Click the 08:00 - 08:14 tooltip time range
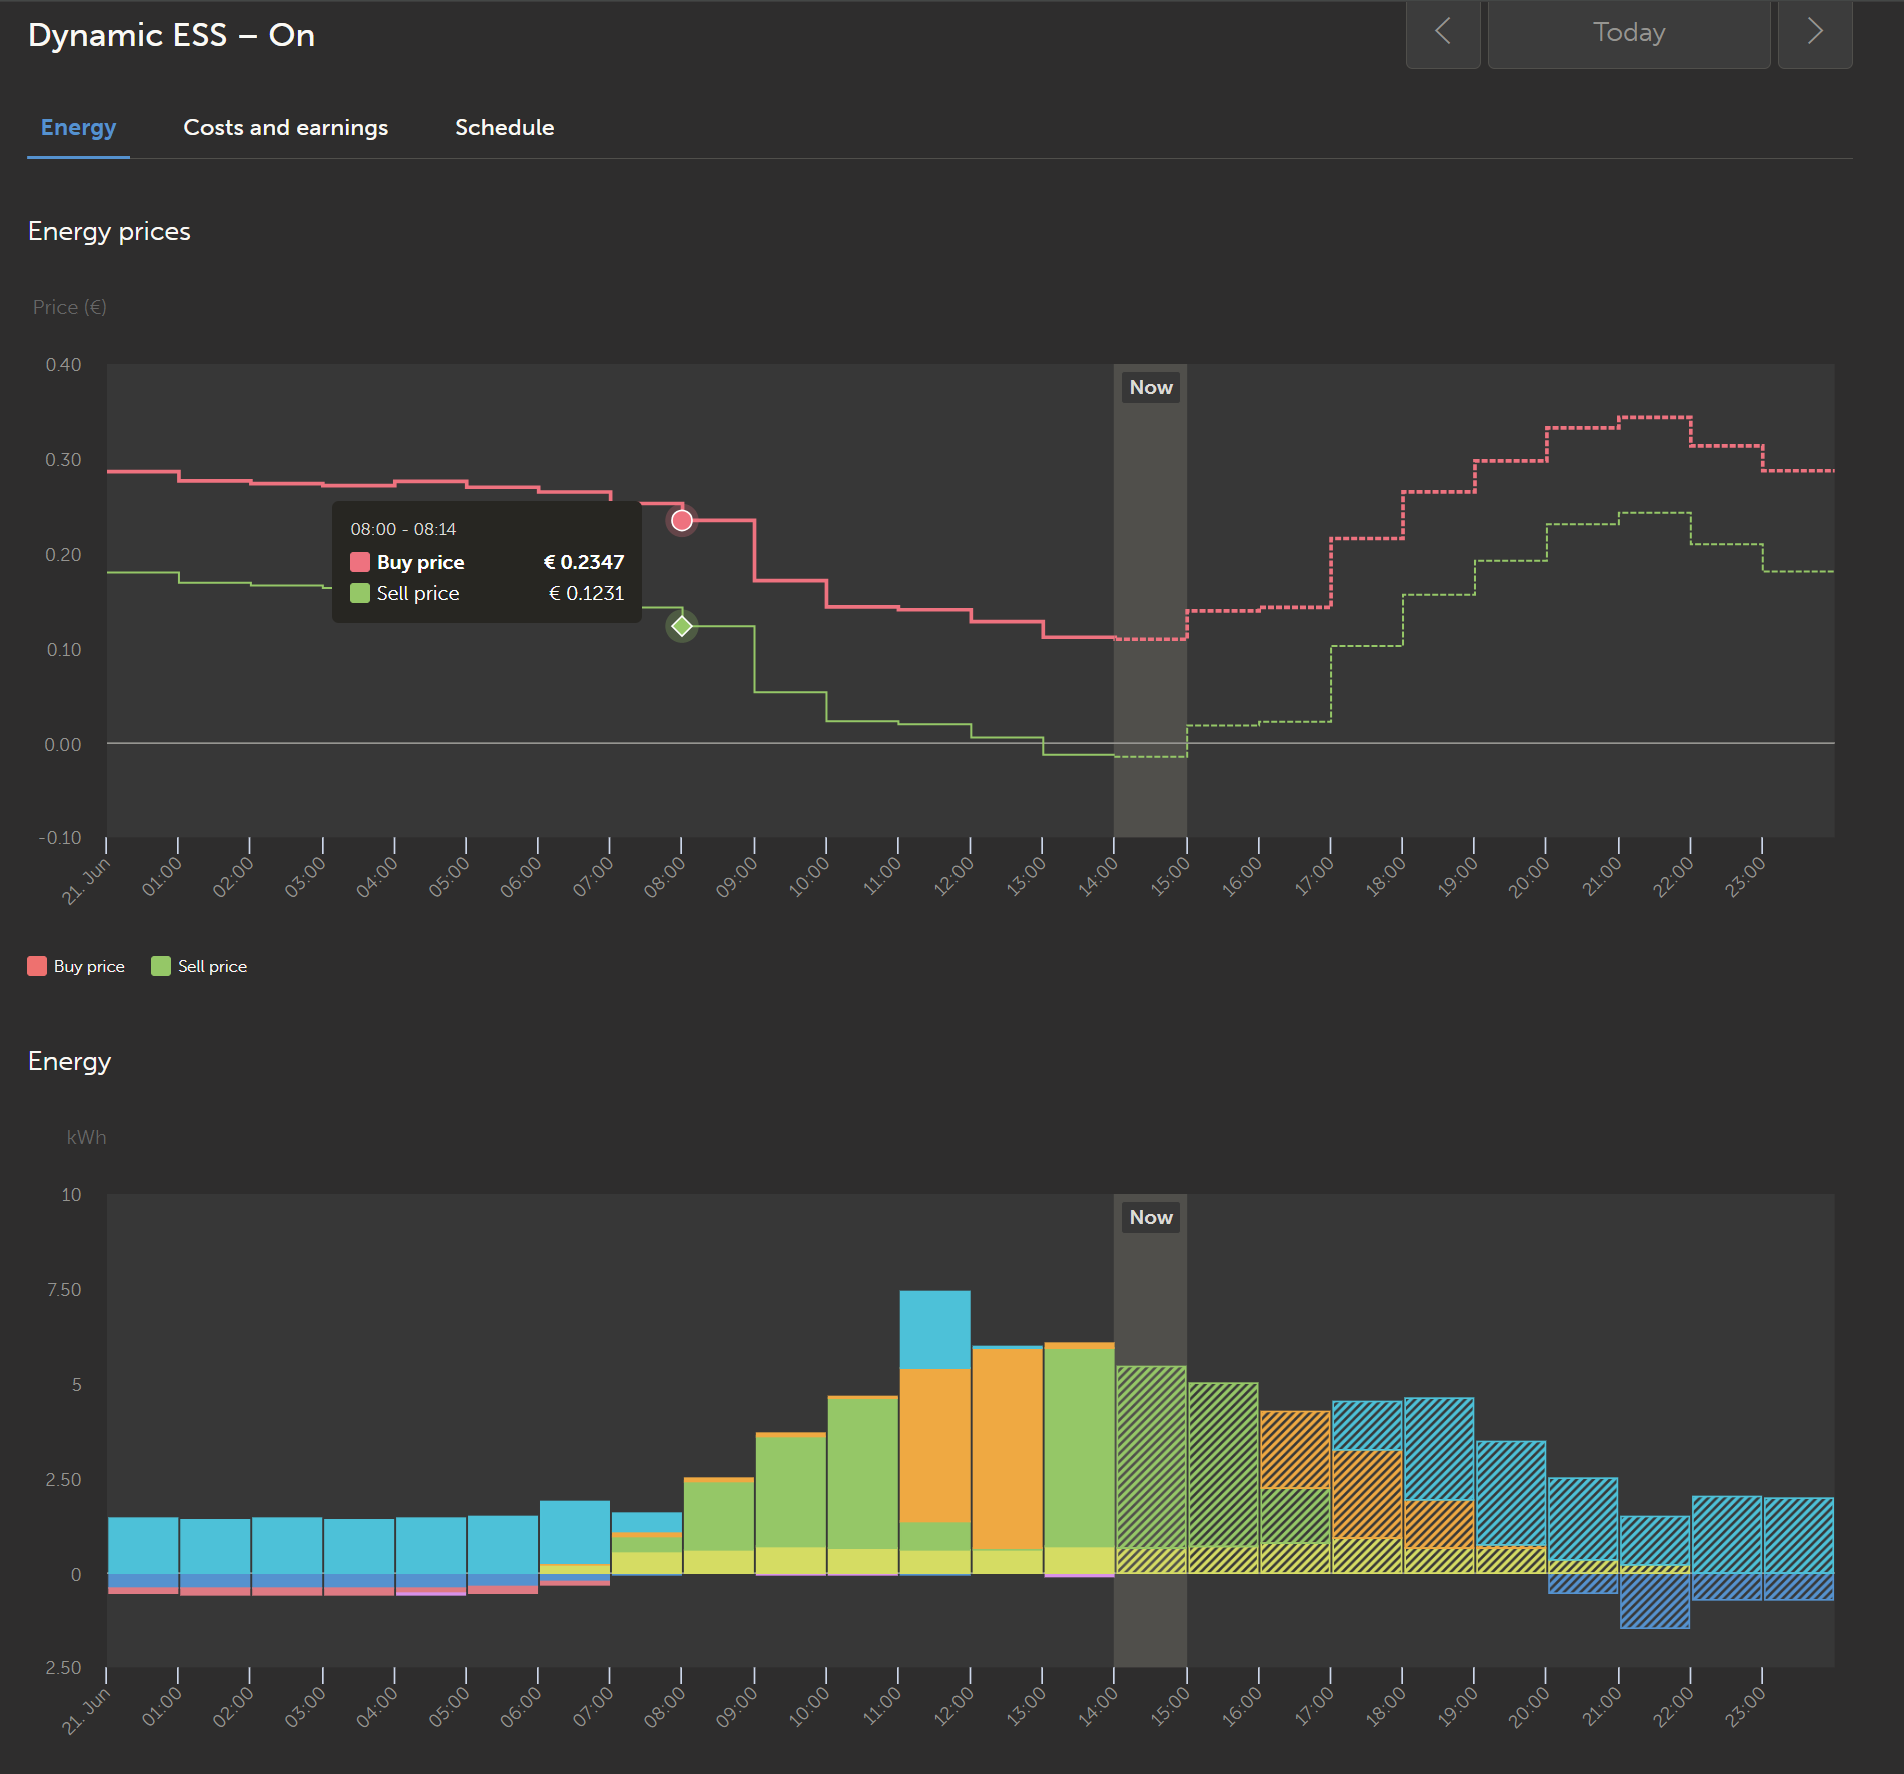This screenshot has height=1774, width=1904. 403,529
